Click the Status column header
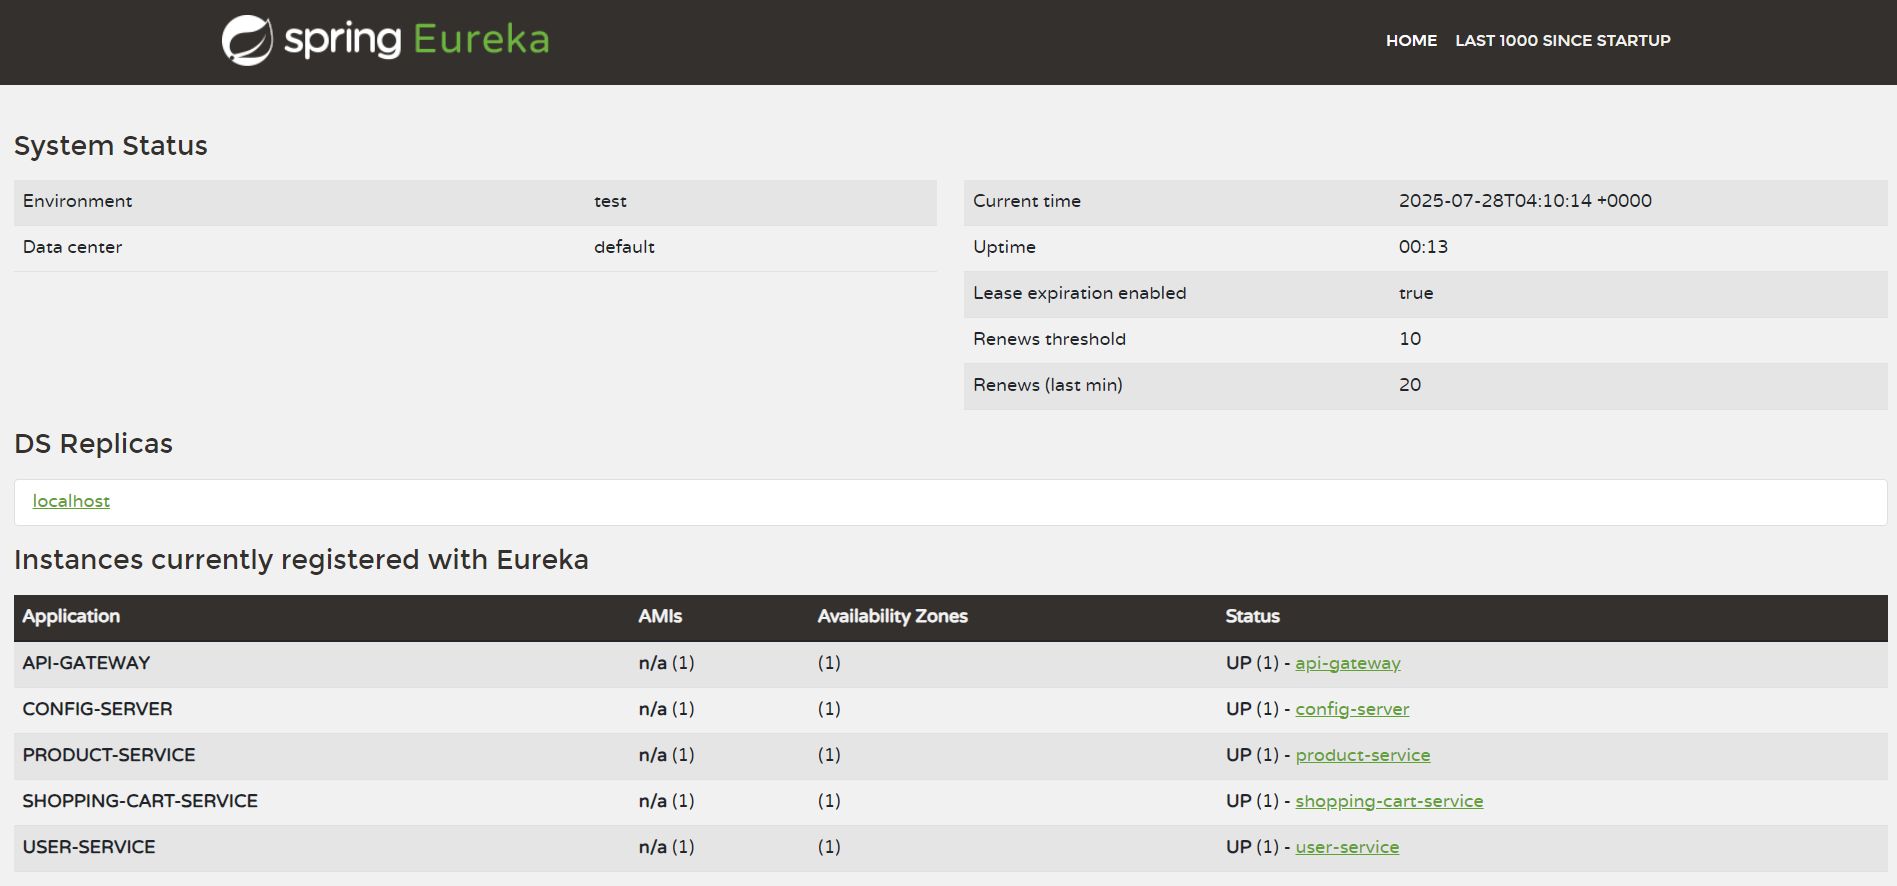1897x886 pixels. coord(1252,617)
